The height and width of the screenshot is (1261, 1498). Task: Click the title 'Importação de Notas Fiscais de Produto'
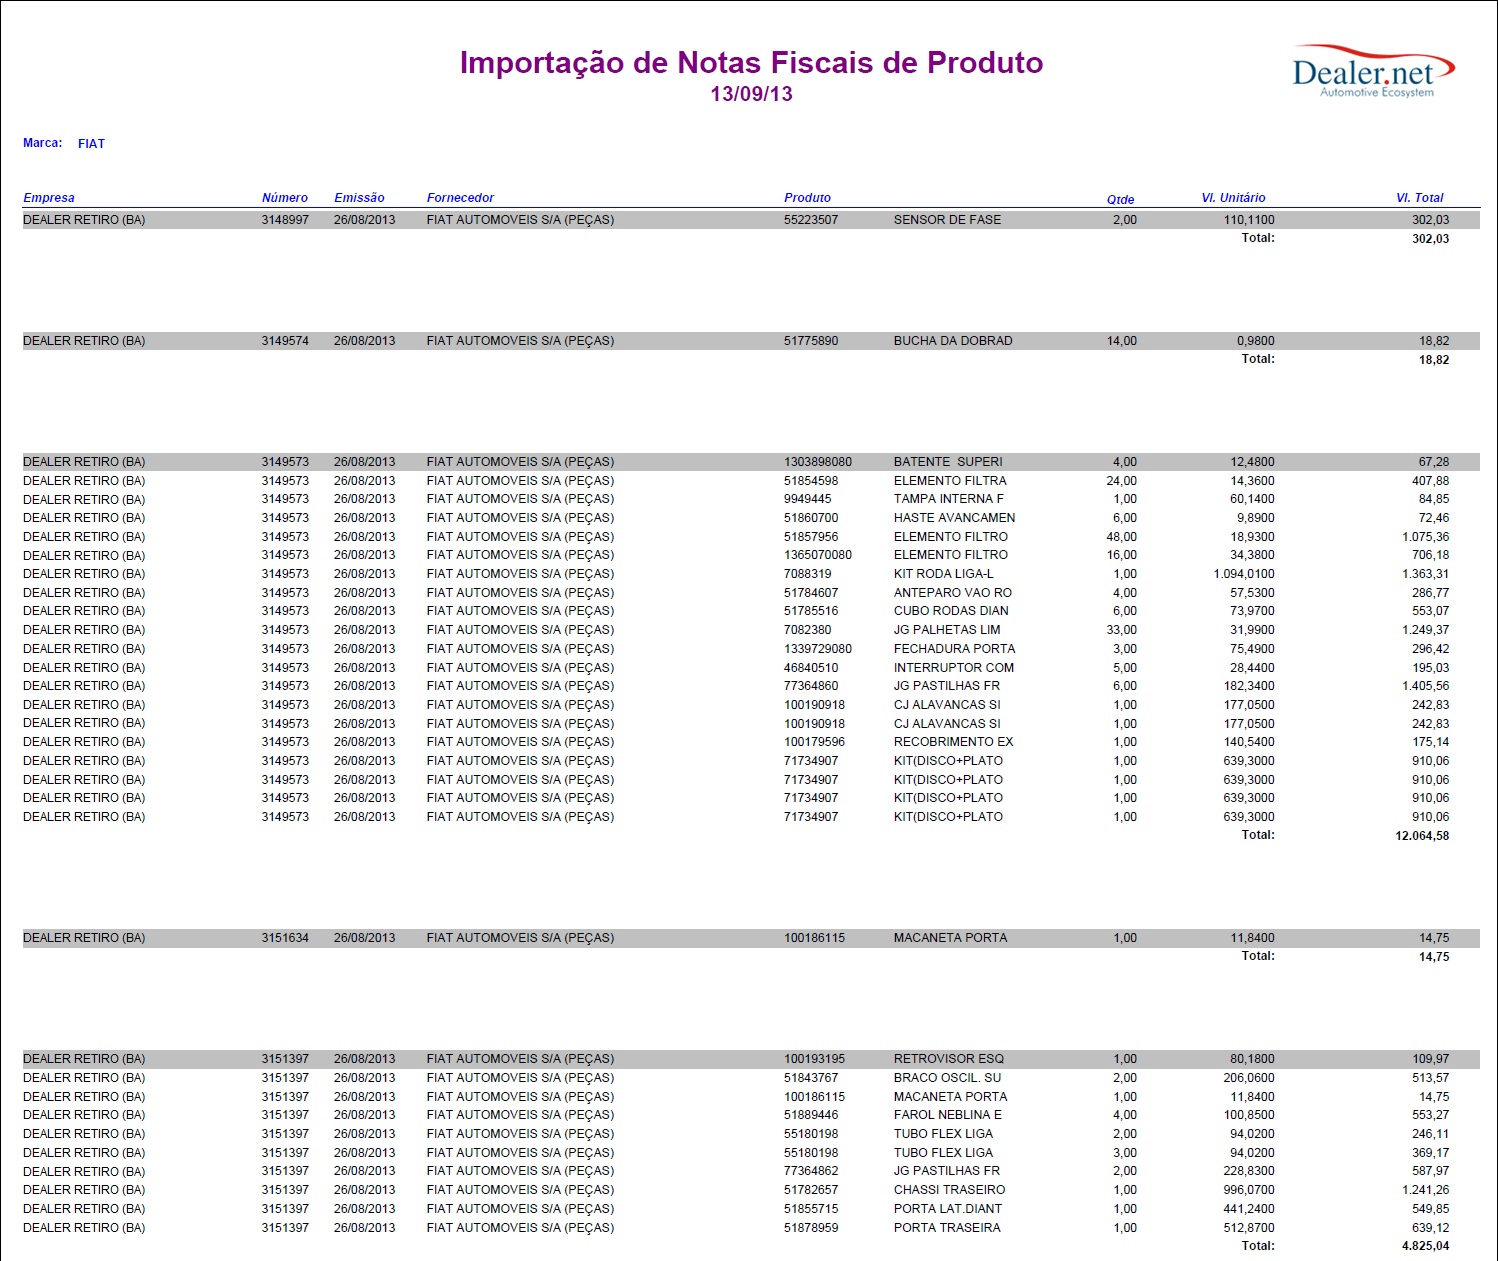click(751, 62)
